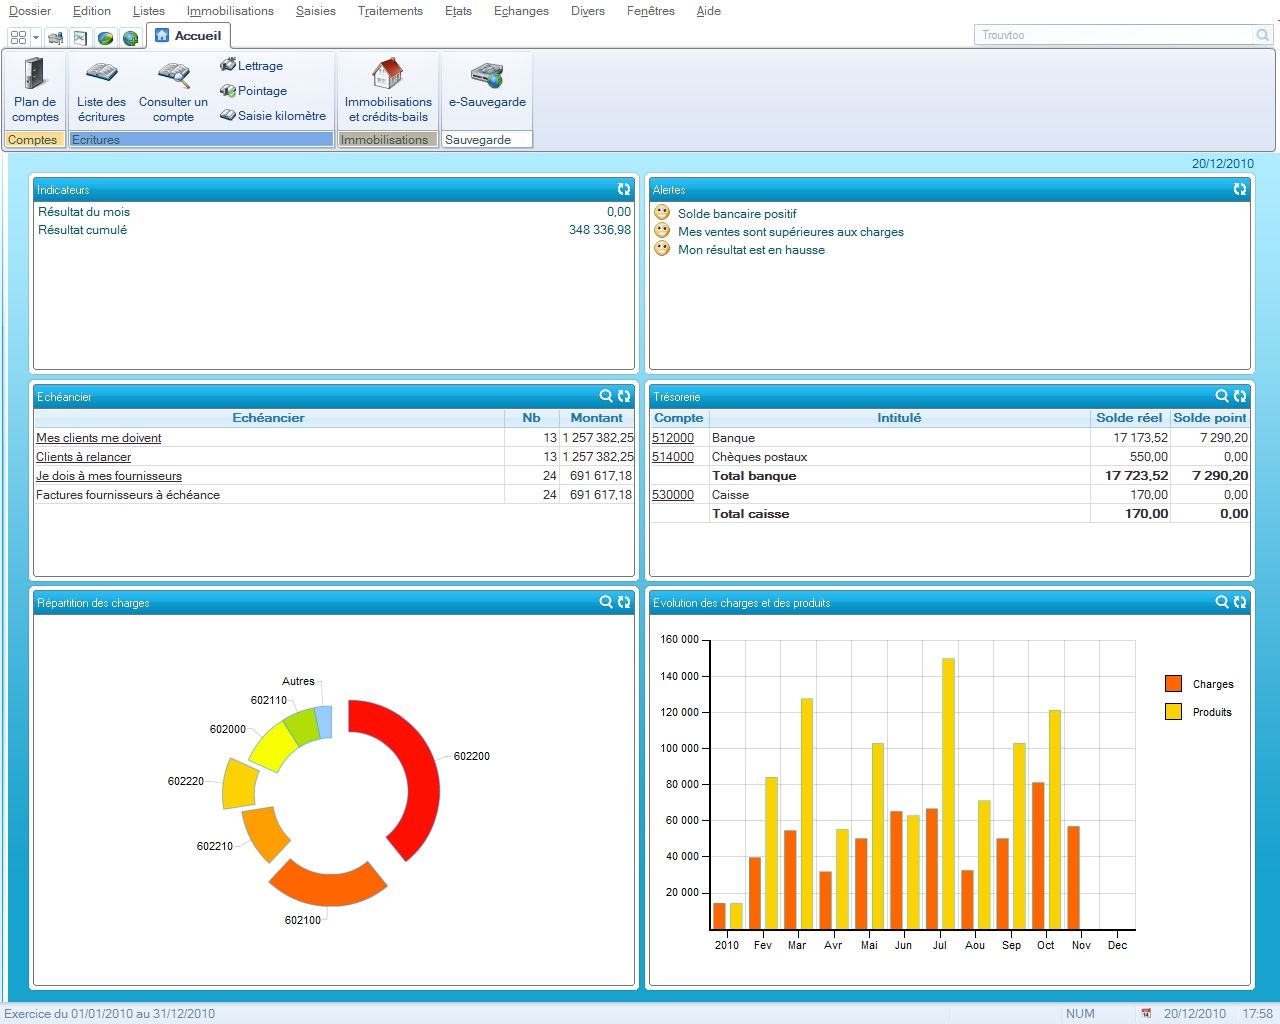Open account 512000 Banque link
Viewport: 1280px width, 1024px height.
(x=673, y=438)
